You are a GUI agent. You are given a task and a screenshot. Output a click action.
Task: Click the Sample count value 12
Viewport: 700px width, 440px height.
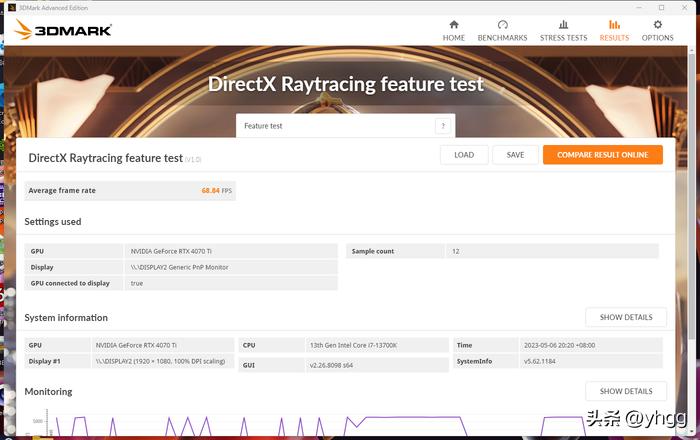click(456, 251)
